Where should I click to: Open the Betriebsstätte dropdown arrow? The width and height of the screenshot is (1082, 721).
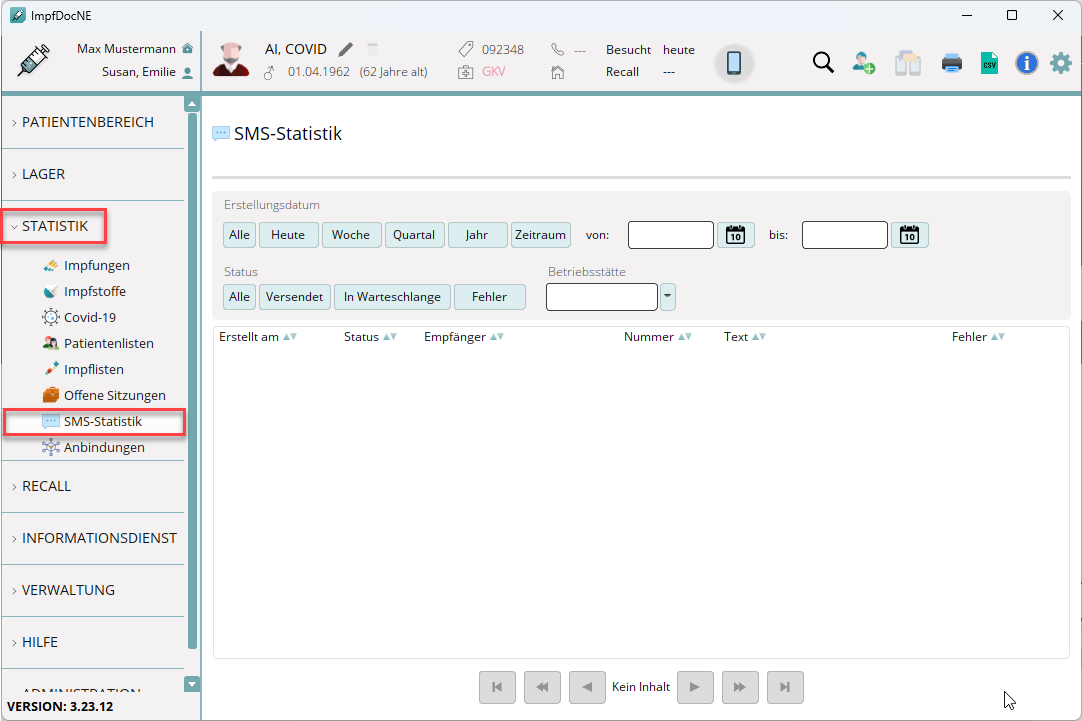tap(667, 297)
